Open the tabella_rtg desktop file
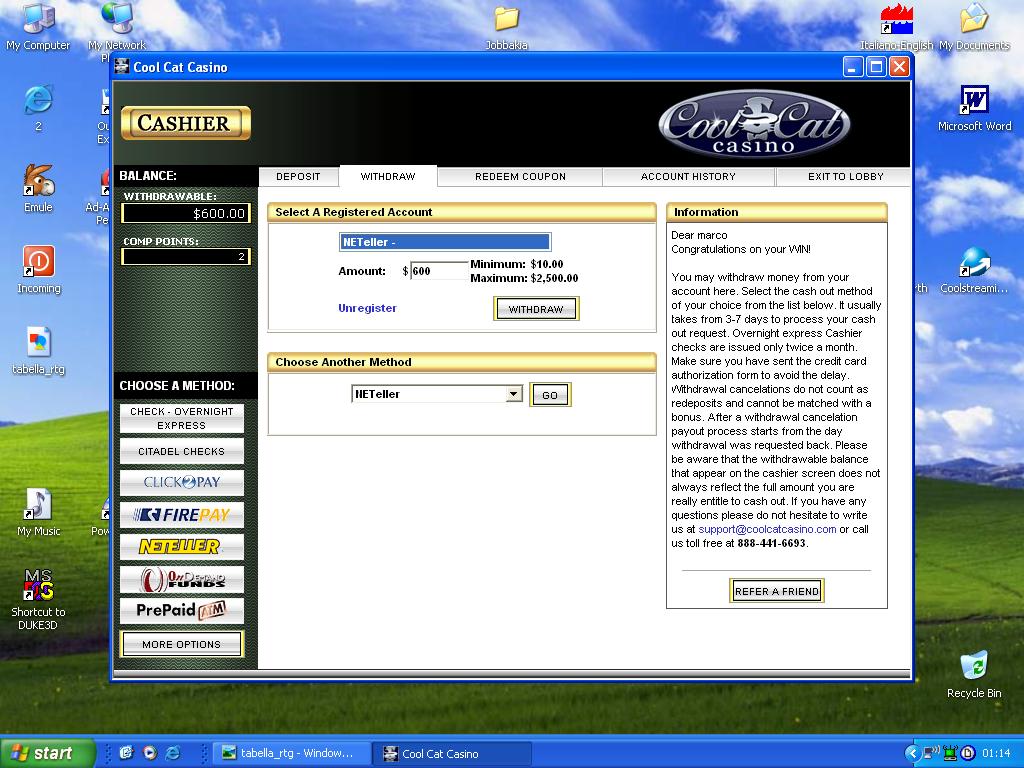The width and height of the screenshot is (1024, 768). tap(39, 351)
